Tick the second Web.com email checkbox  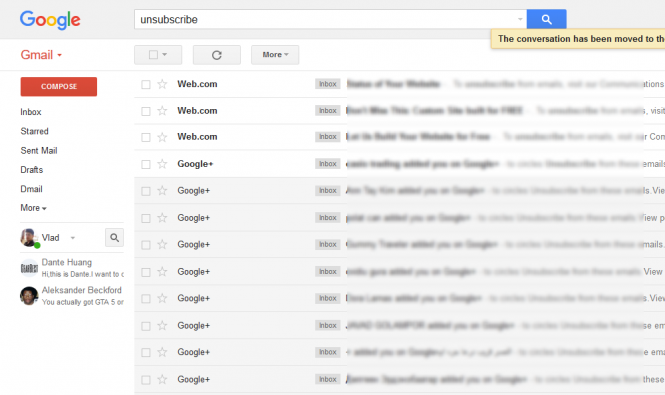coord(145,111)
